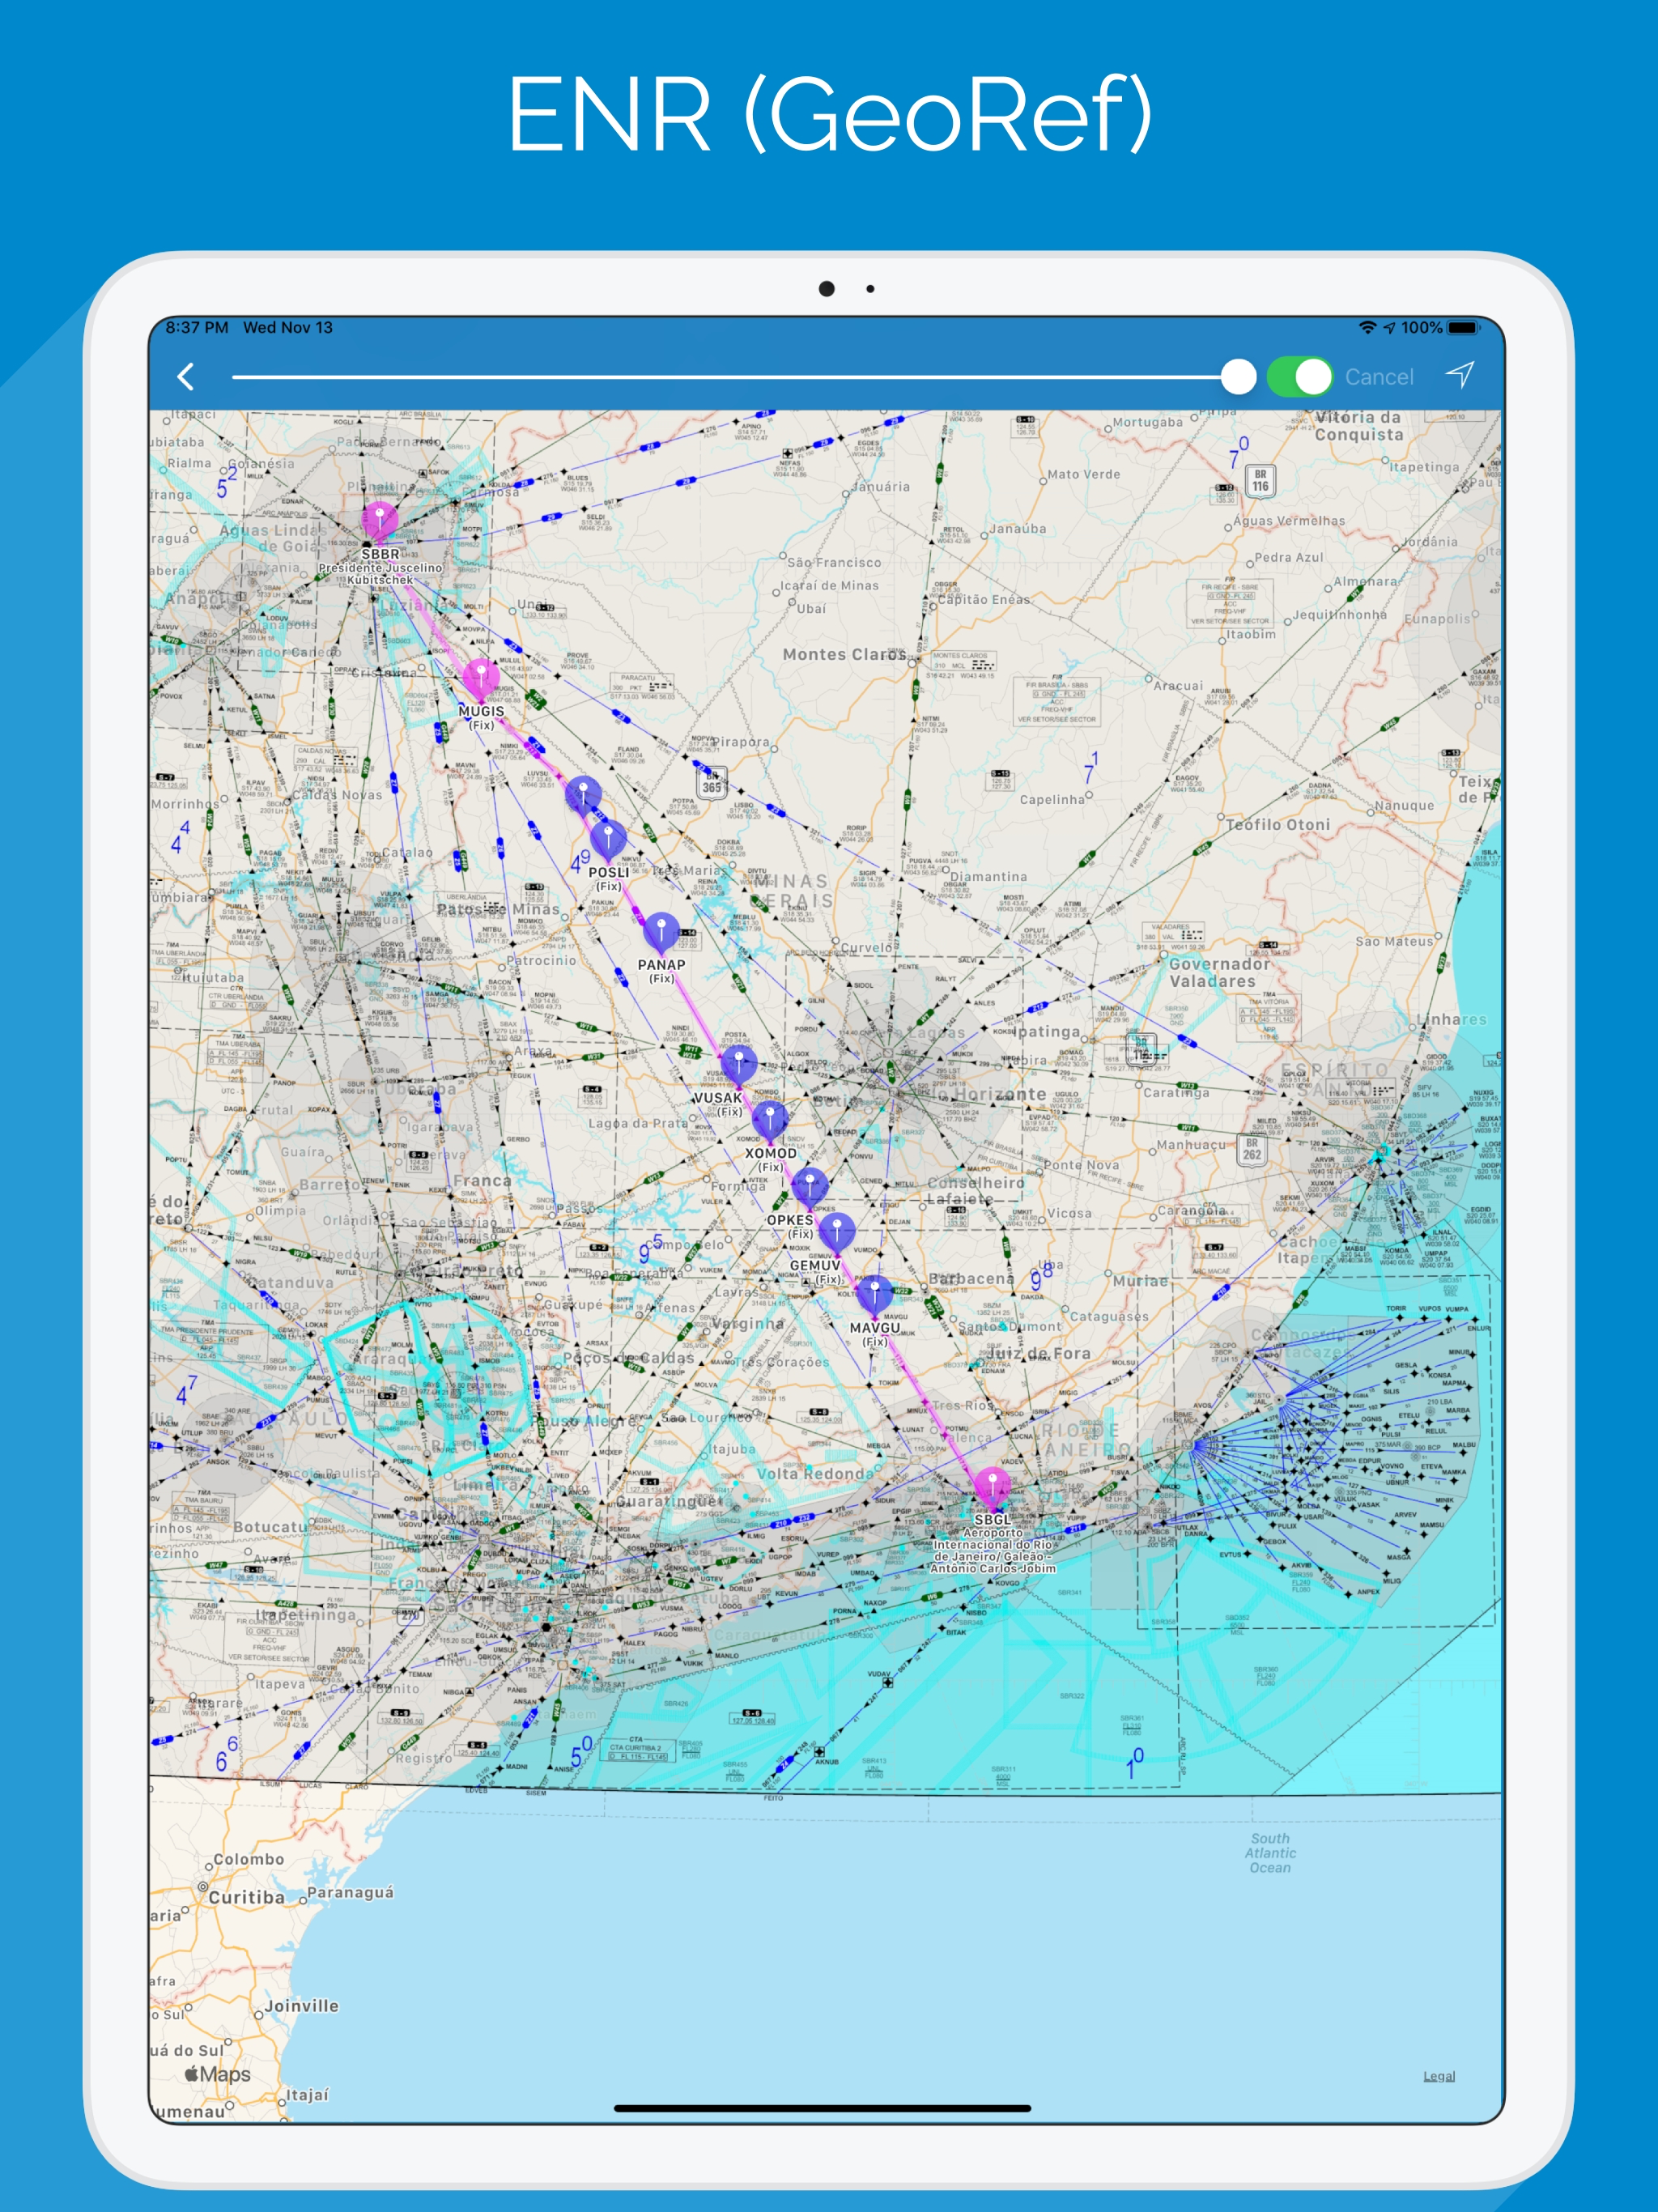Screen dimensions: 1658x2212
Task: Click the Apple Maps logo
Action: click(218, 2074)
